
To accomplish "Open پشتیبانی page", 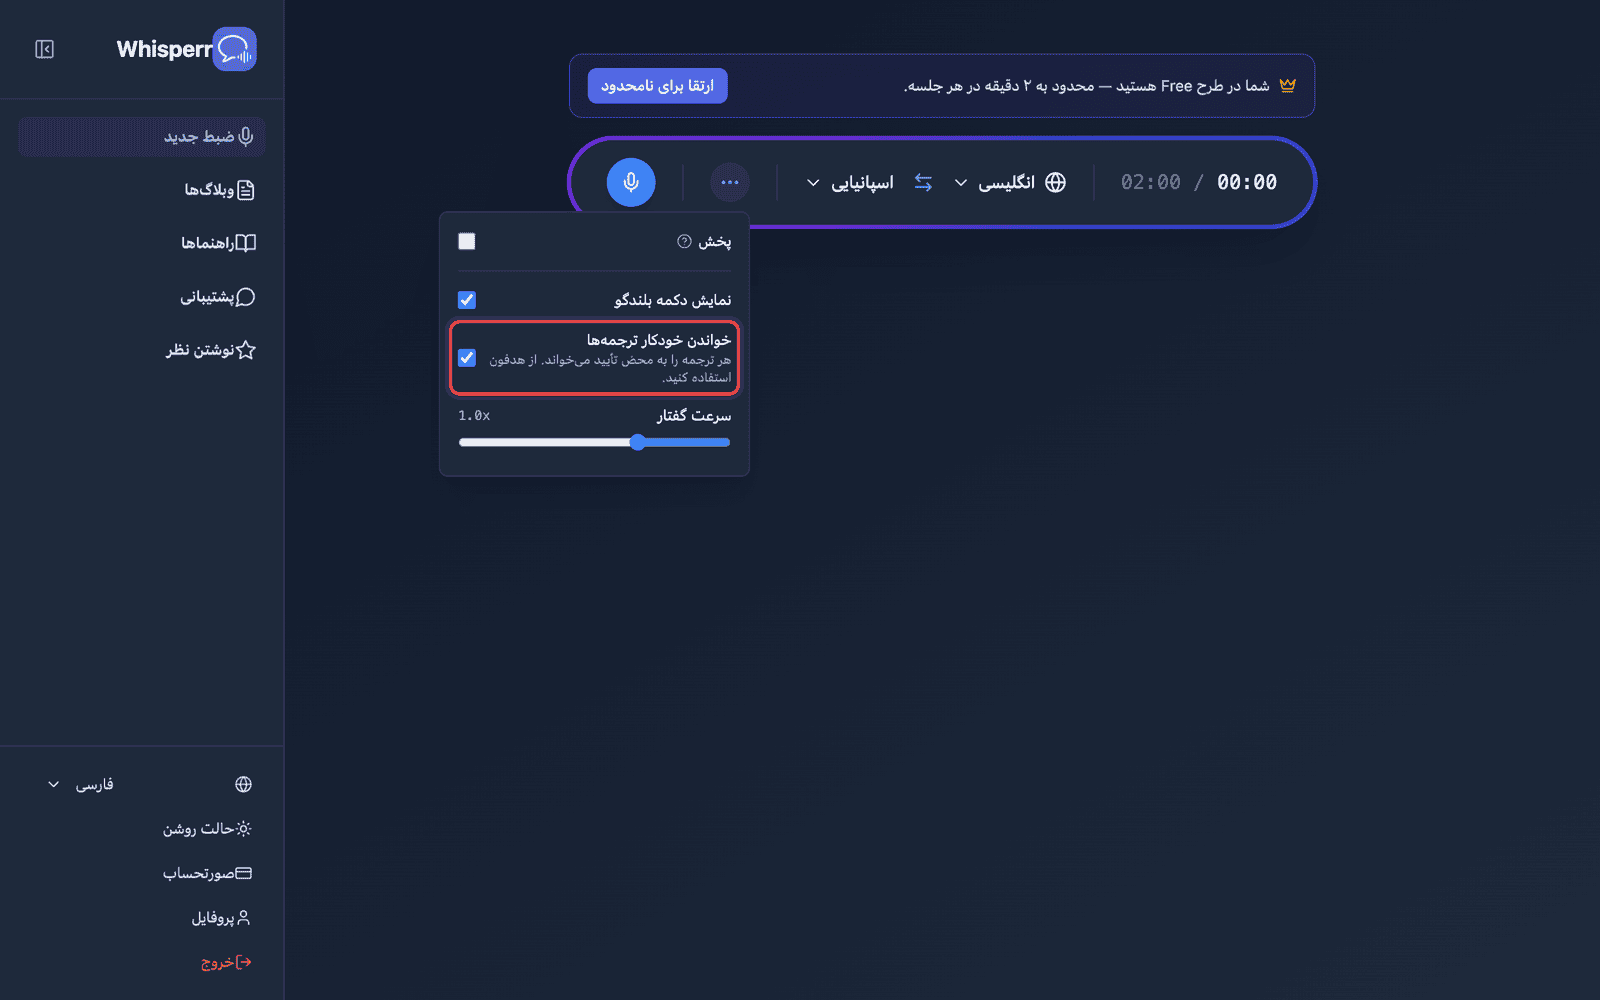I will pos(141,297).
